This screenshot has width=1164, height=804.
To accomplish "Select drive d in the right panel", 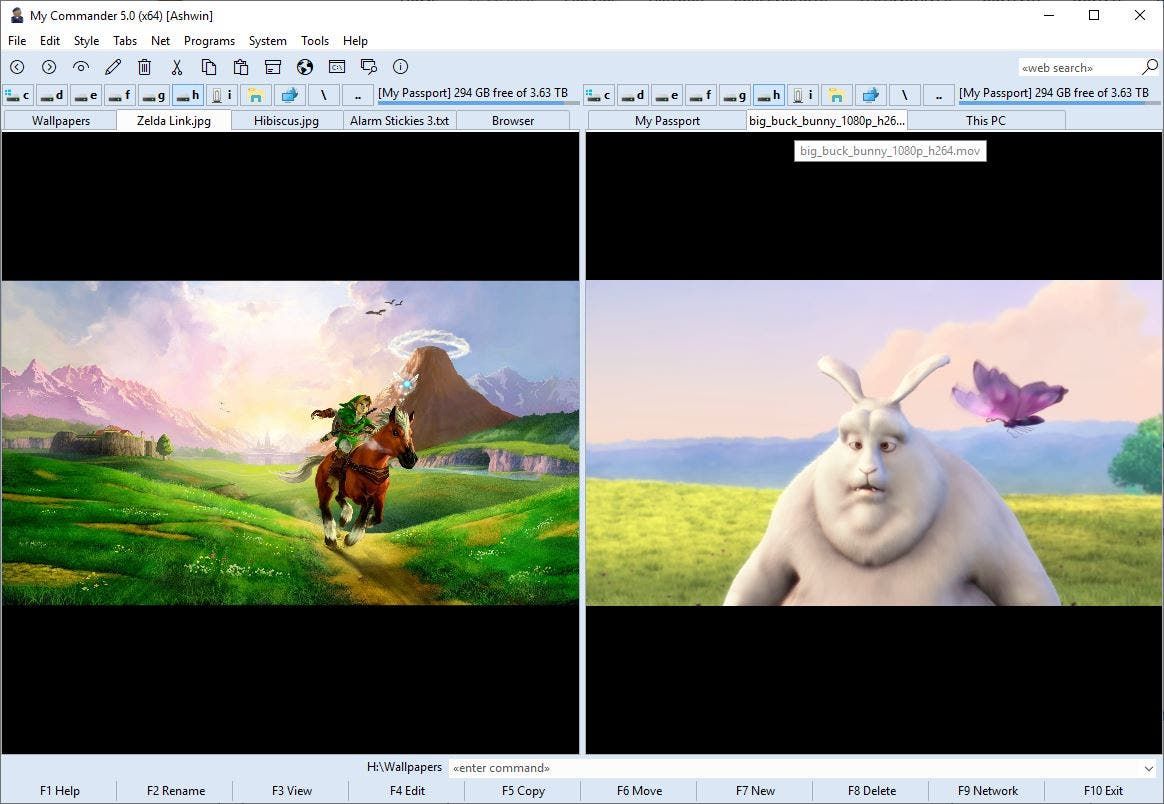I will [x=632, y=94].
